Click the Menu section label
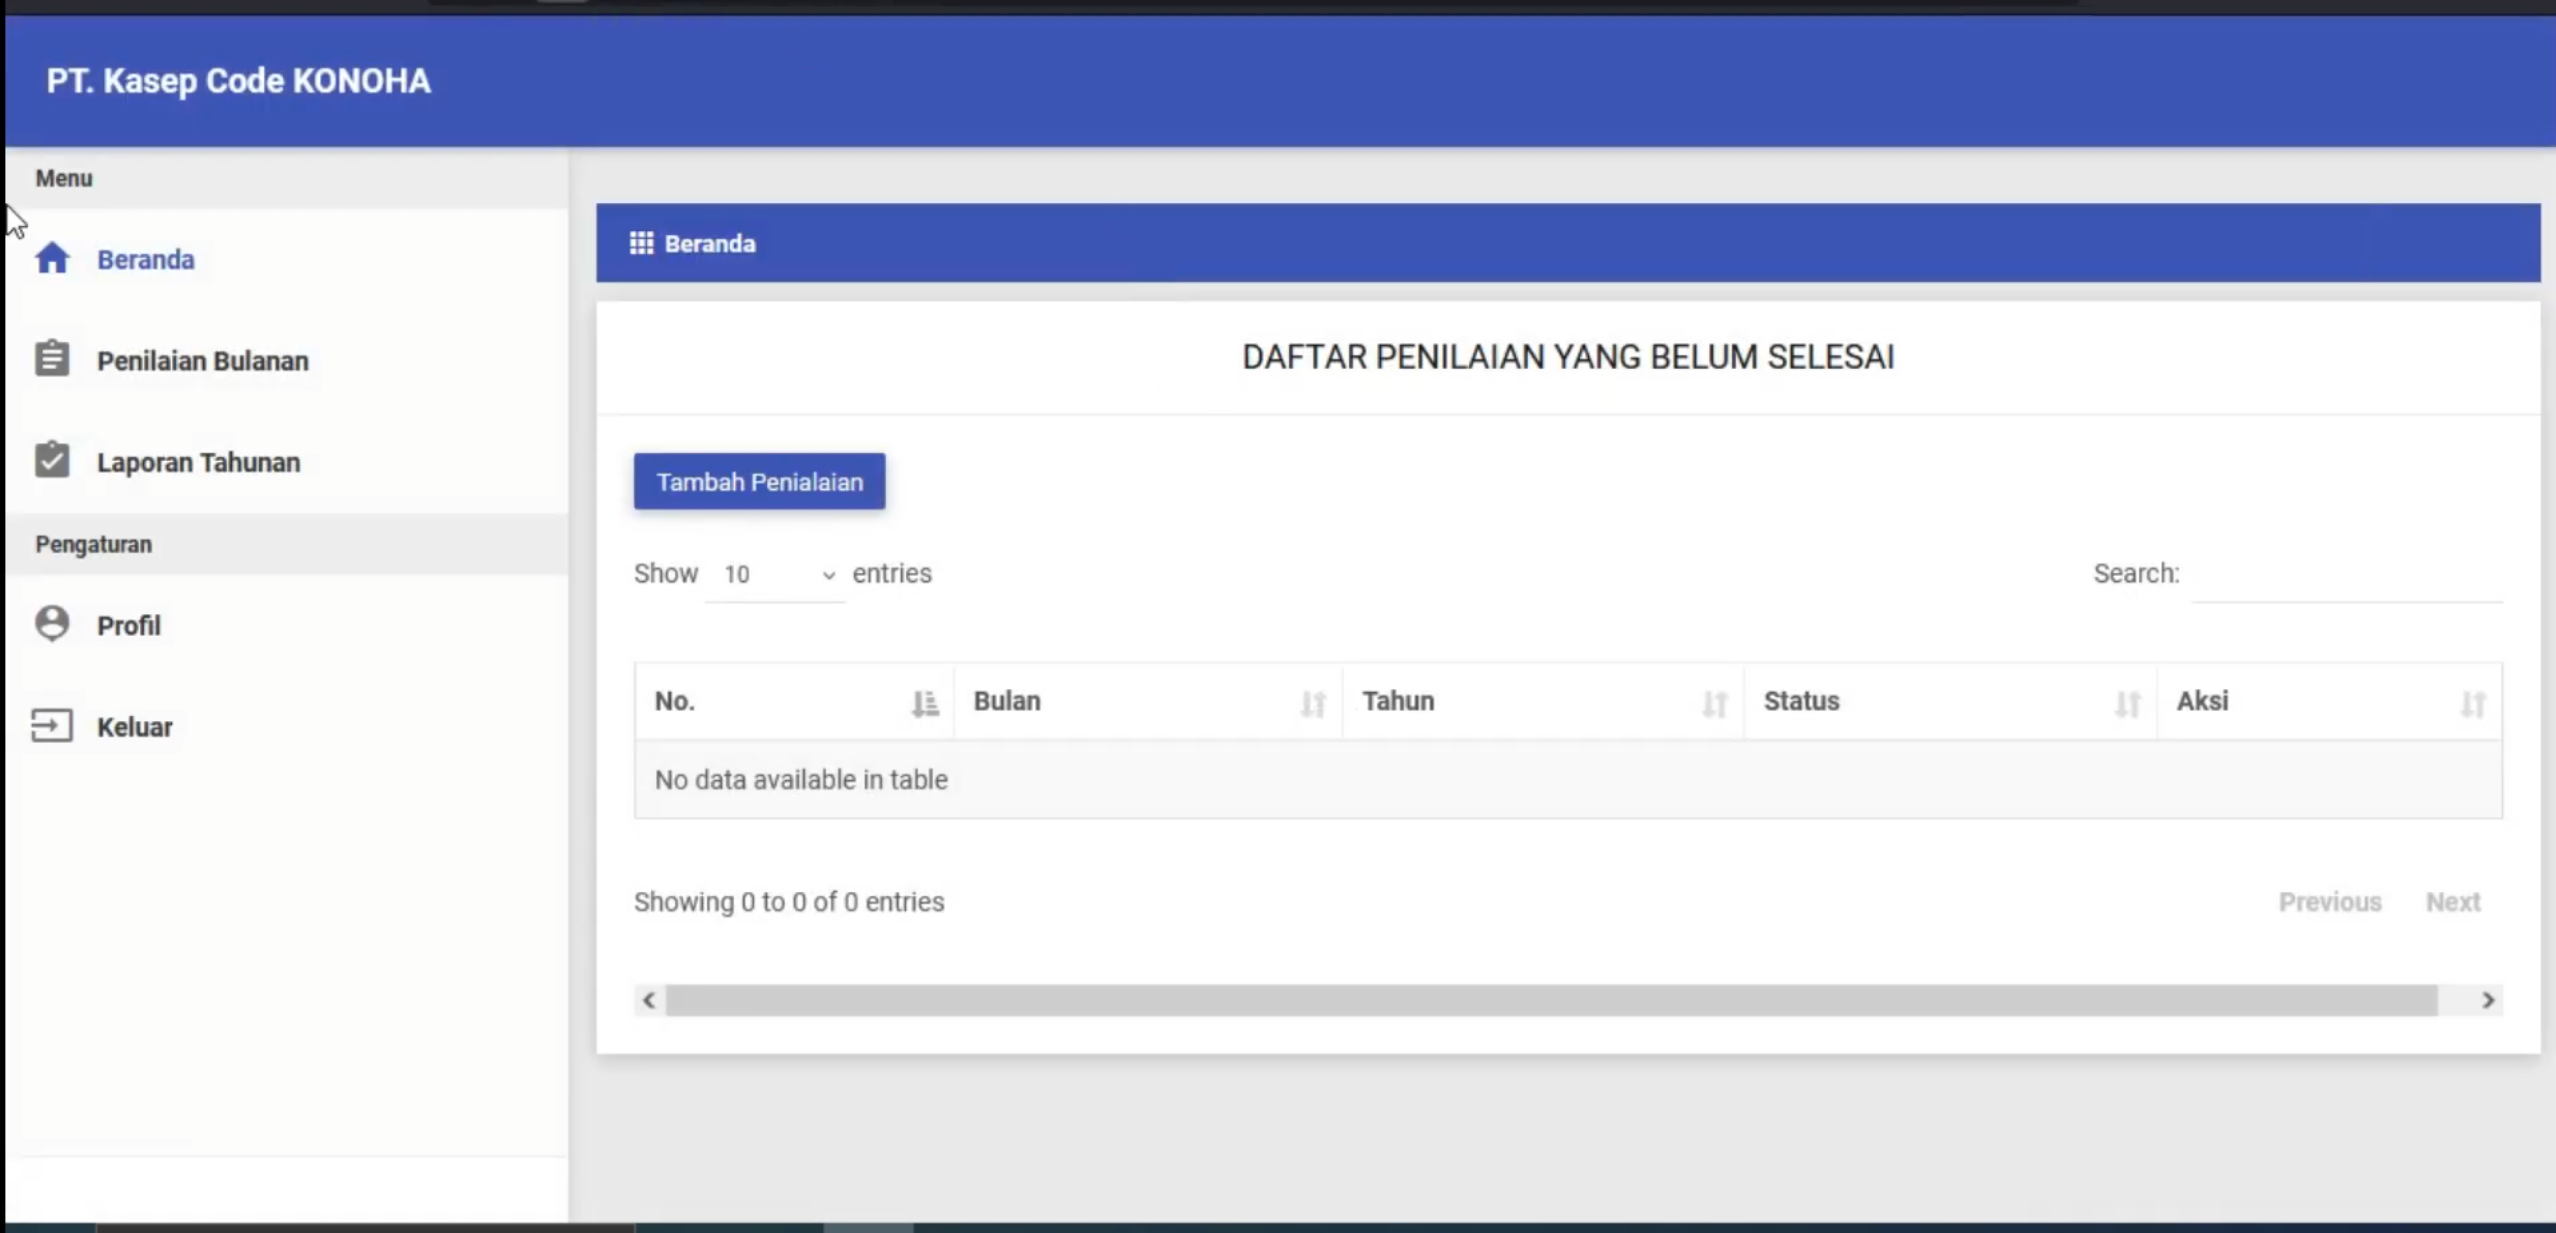2556x1233 pixels. click(64, 178)
